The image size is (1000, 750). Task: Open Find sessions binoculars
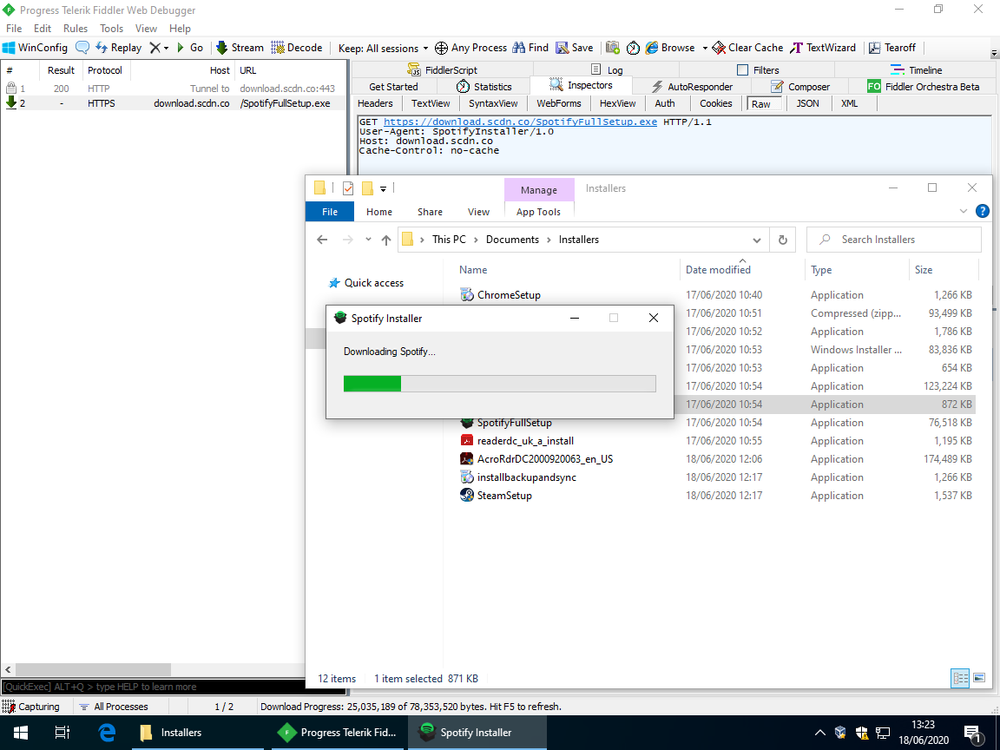click(x=531, y=48)
